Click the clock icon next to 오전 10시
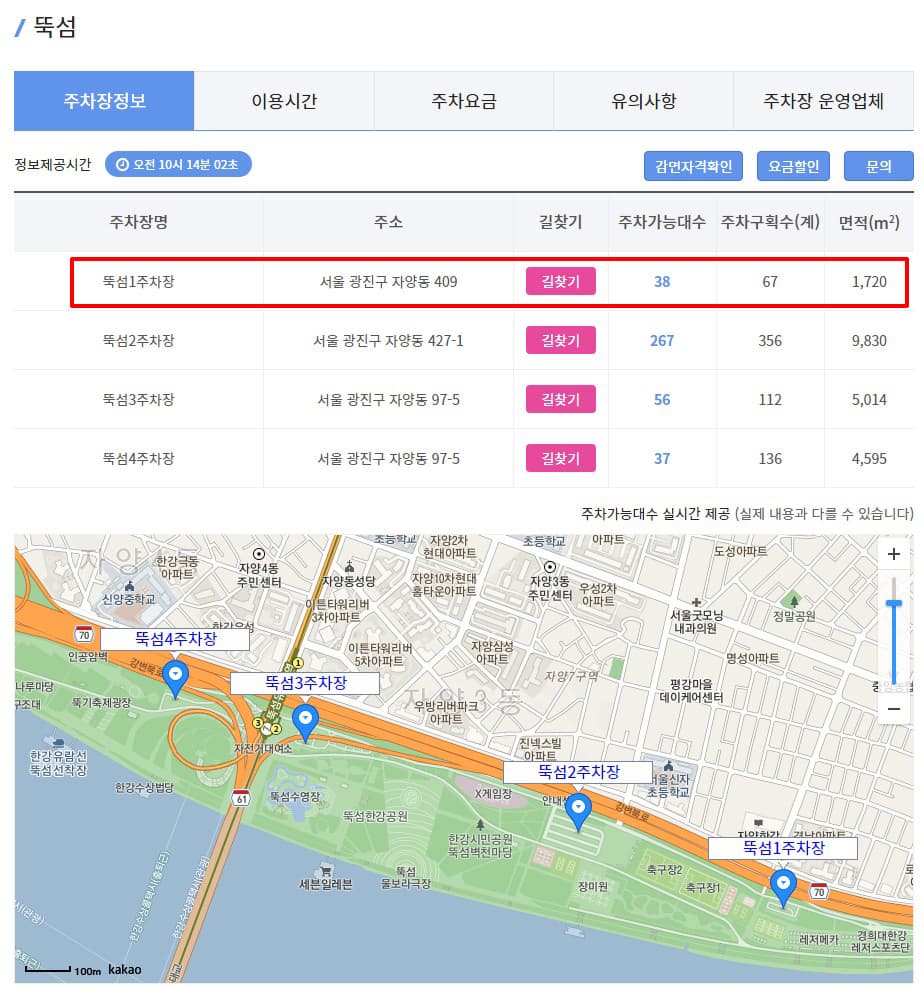Viewport: 924px width, 989px height. [x=123, y=165]
